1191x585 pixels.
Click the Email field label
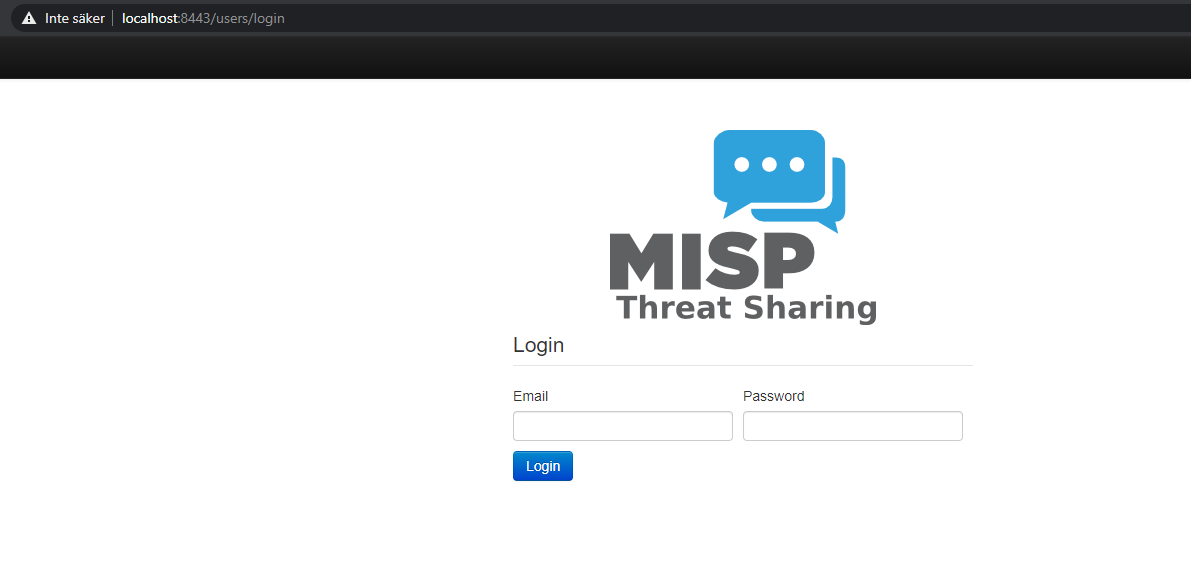pyautogui.click(x=530, y=396)
